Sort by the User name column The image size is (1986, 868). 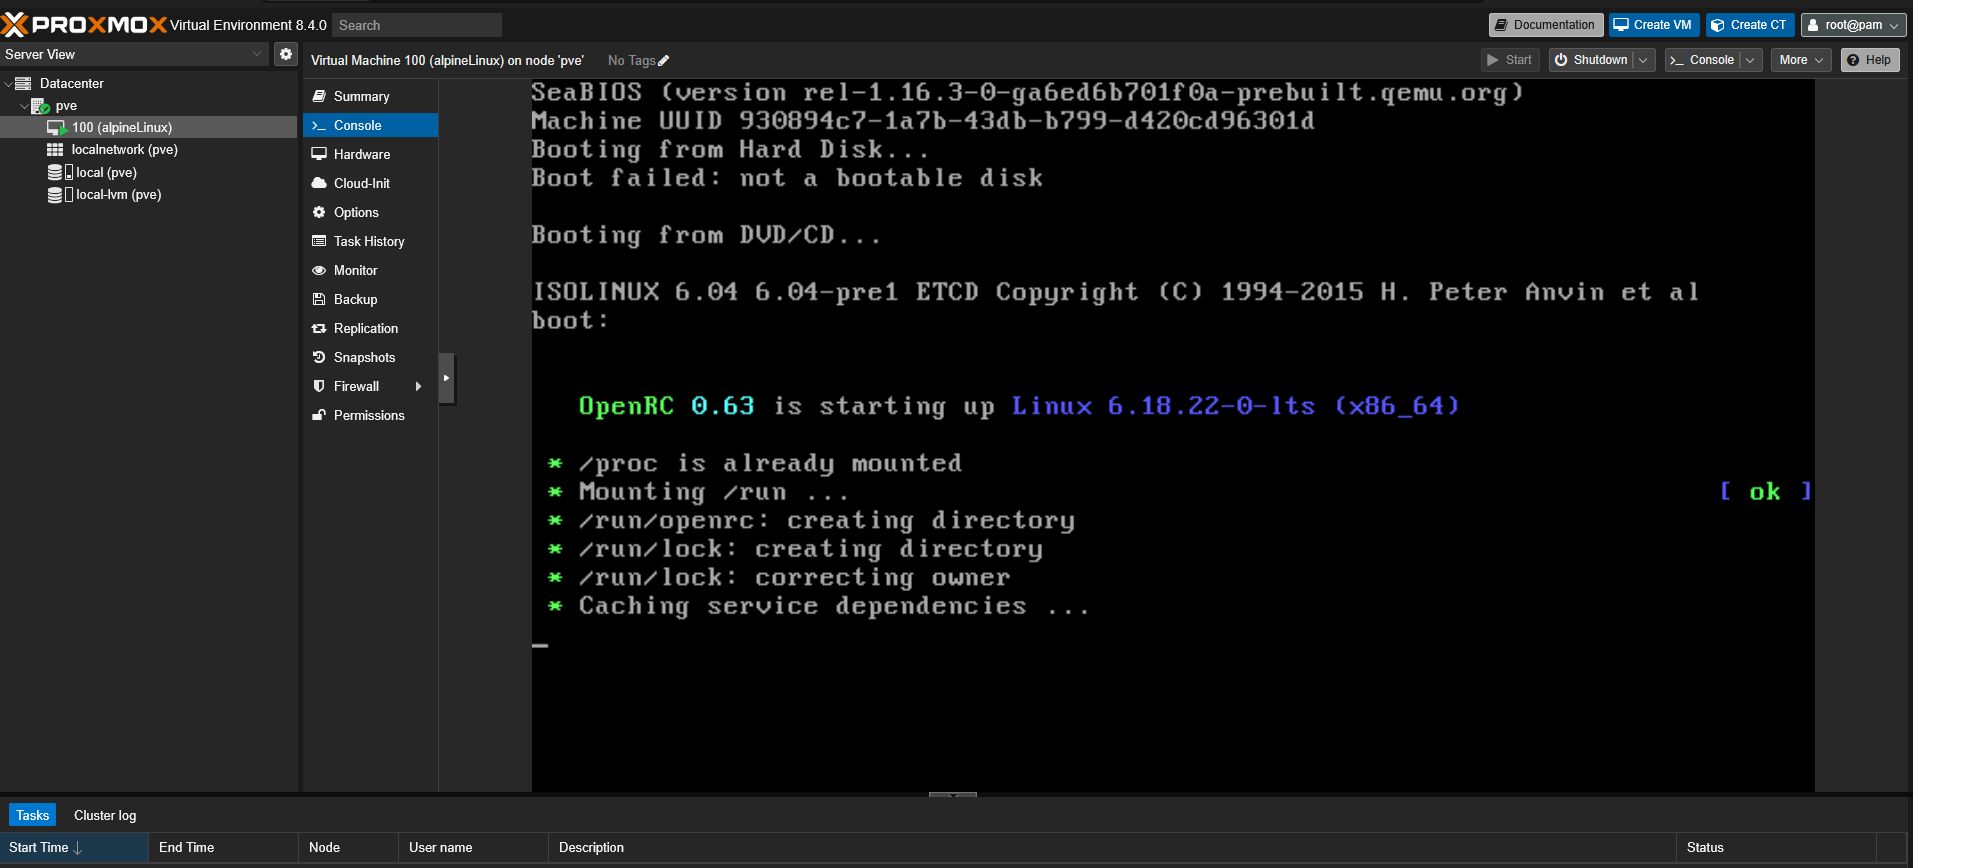click(x=473, y=848)
